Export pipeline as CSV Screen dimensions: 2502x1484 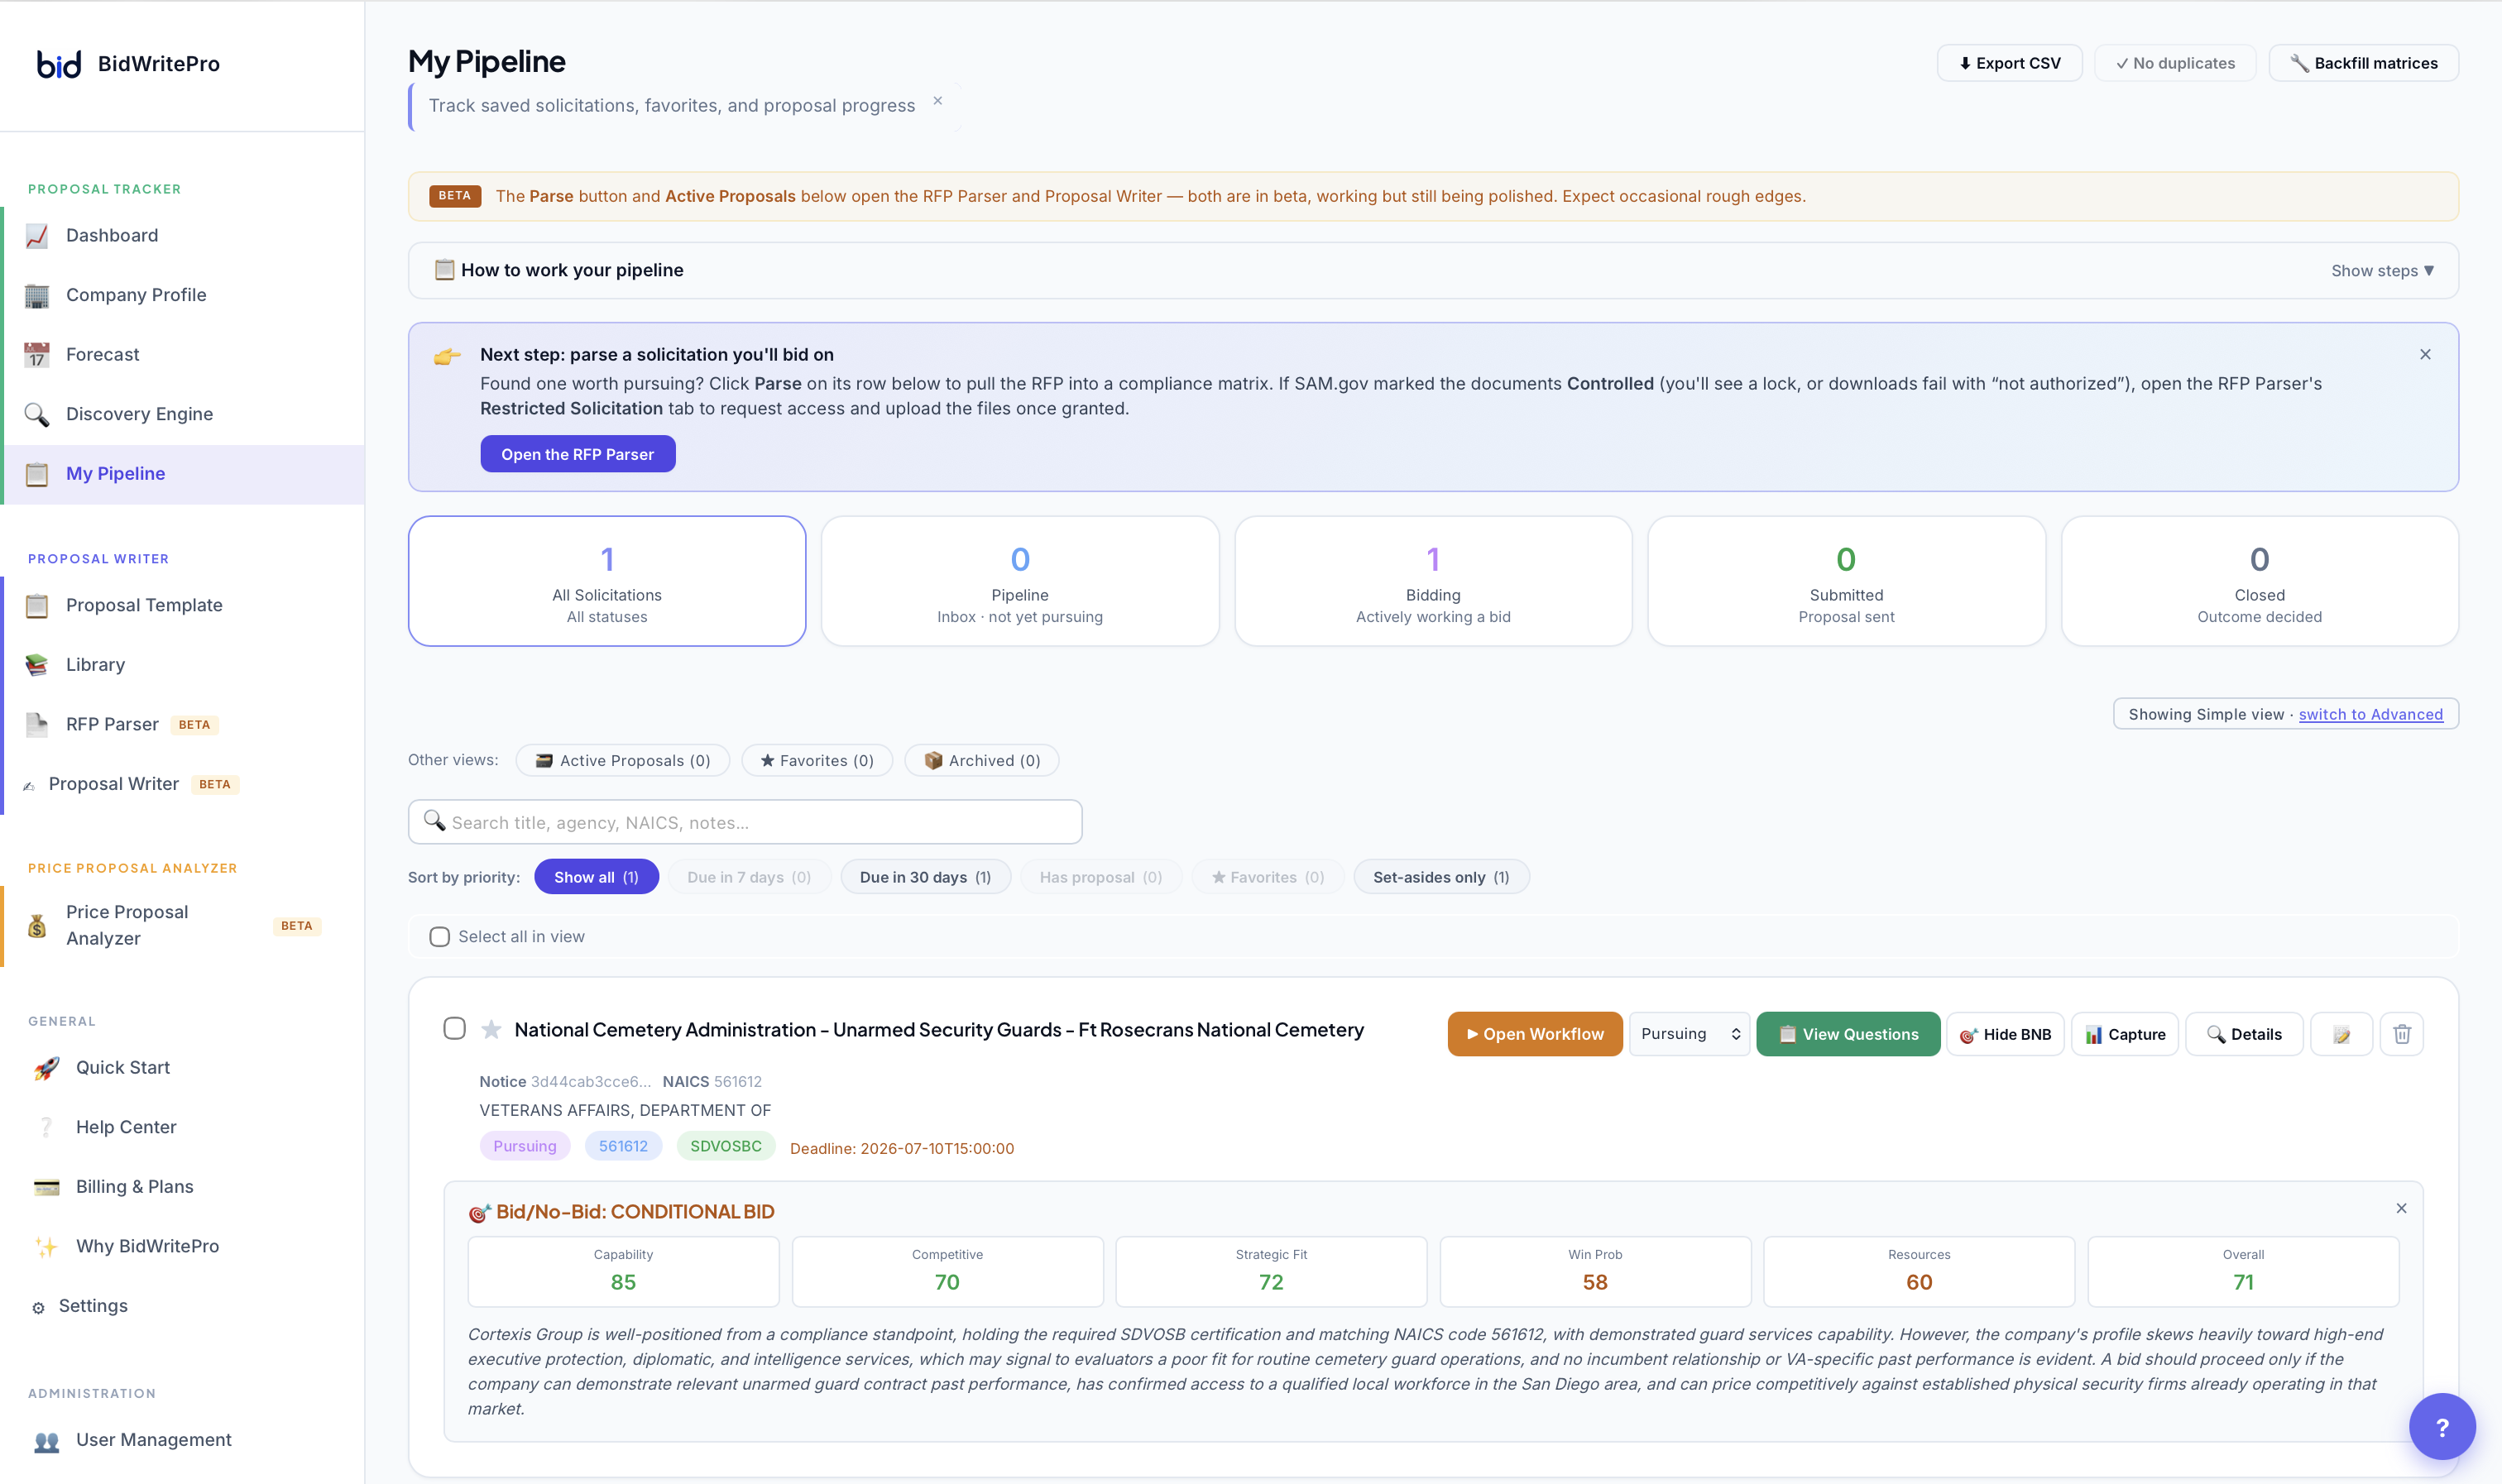click(x=2009, y=63)
